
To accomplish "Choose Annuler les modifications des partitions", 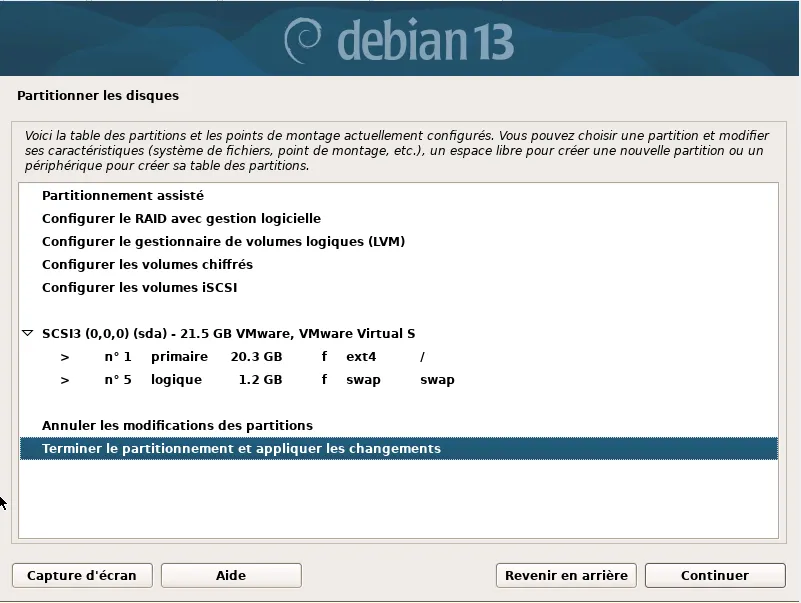I will coord(177,426).
